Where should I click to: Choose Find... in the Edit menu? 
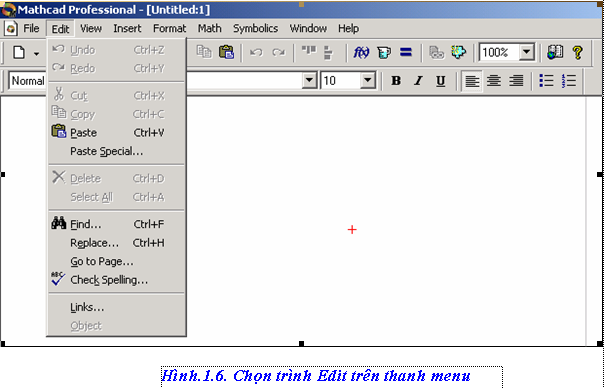coord(116,224)
